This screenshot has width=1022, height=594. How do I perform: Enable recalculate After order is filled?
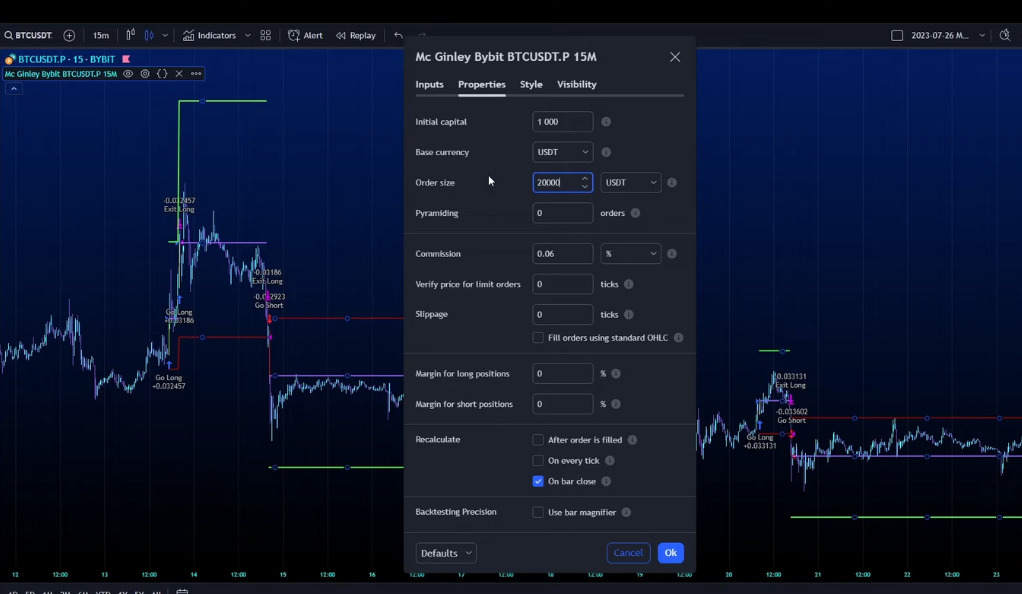coord(538,440)
